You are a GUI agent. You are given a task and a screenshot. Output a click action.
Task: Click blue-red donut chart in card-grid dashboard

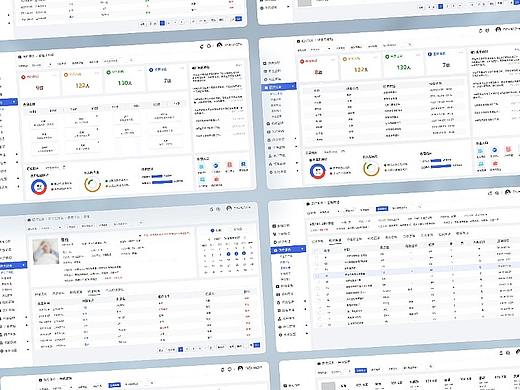pyautogui.click(x=39, y=187)
